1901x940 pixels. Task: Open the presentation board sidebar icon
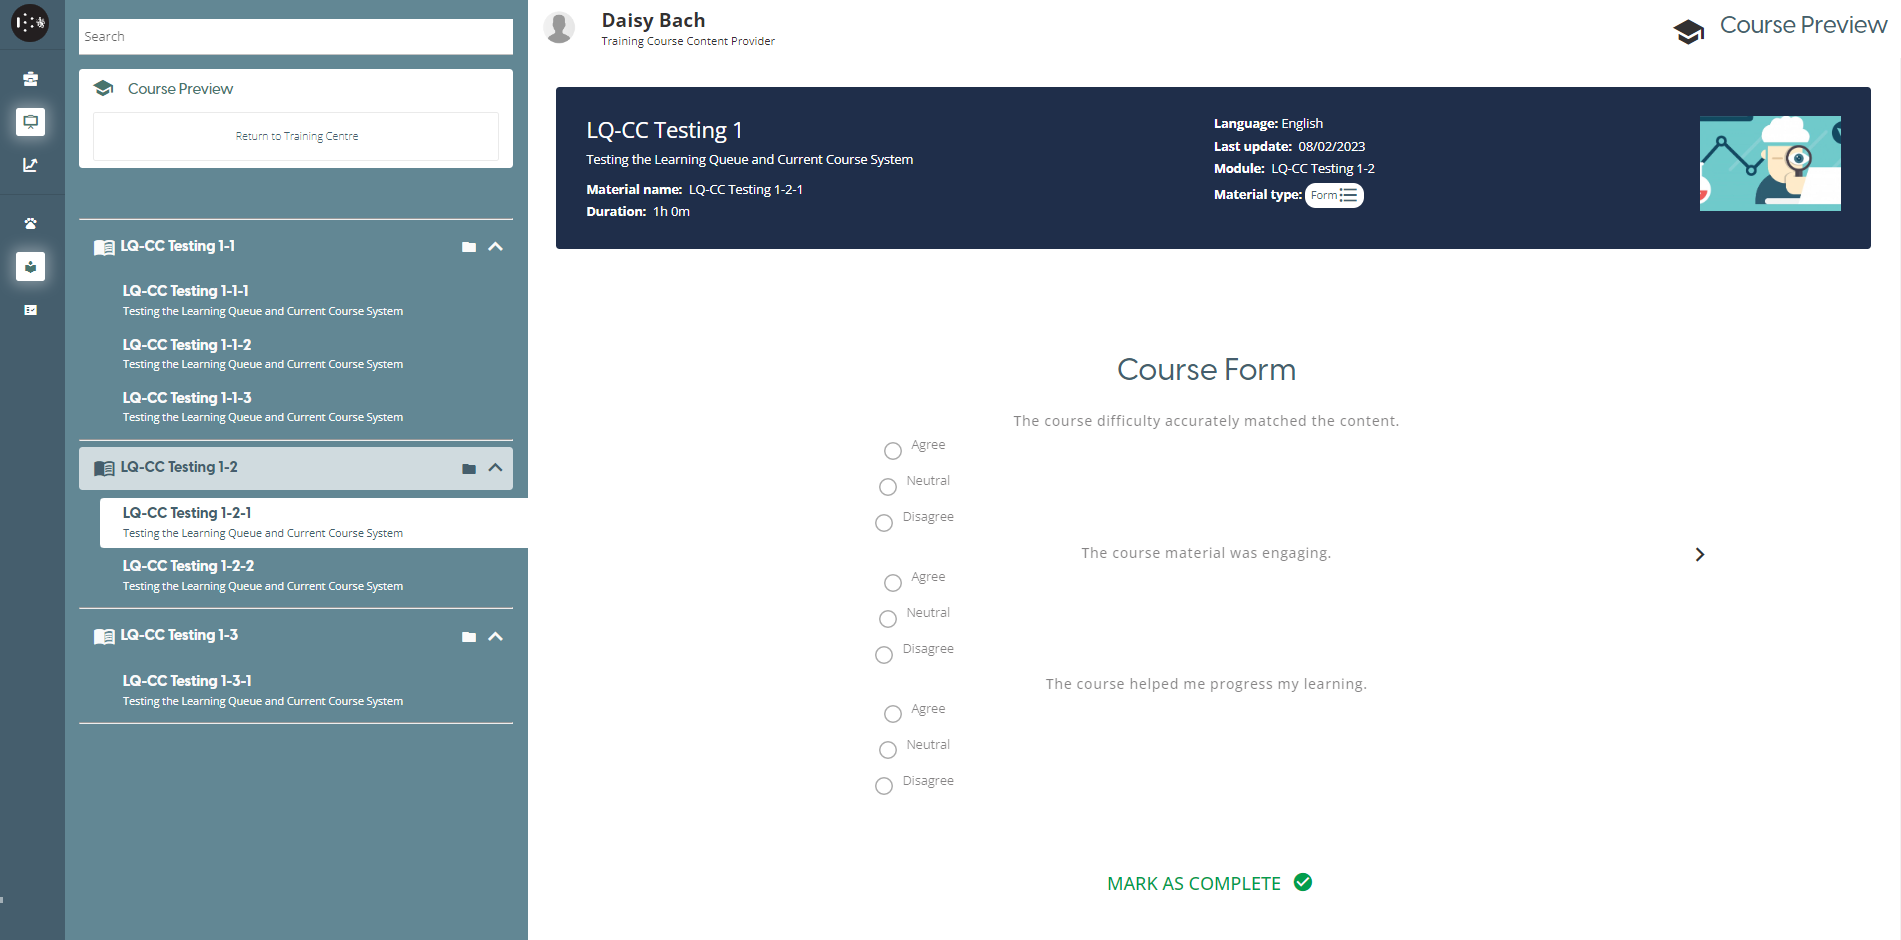pos(31,122)
